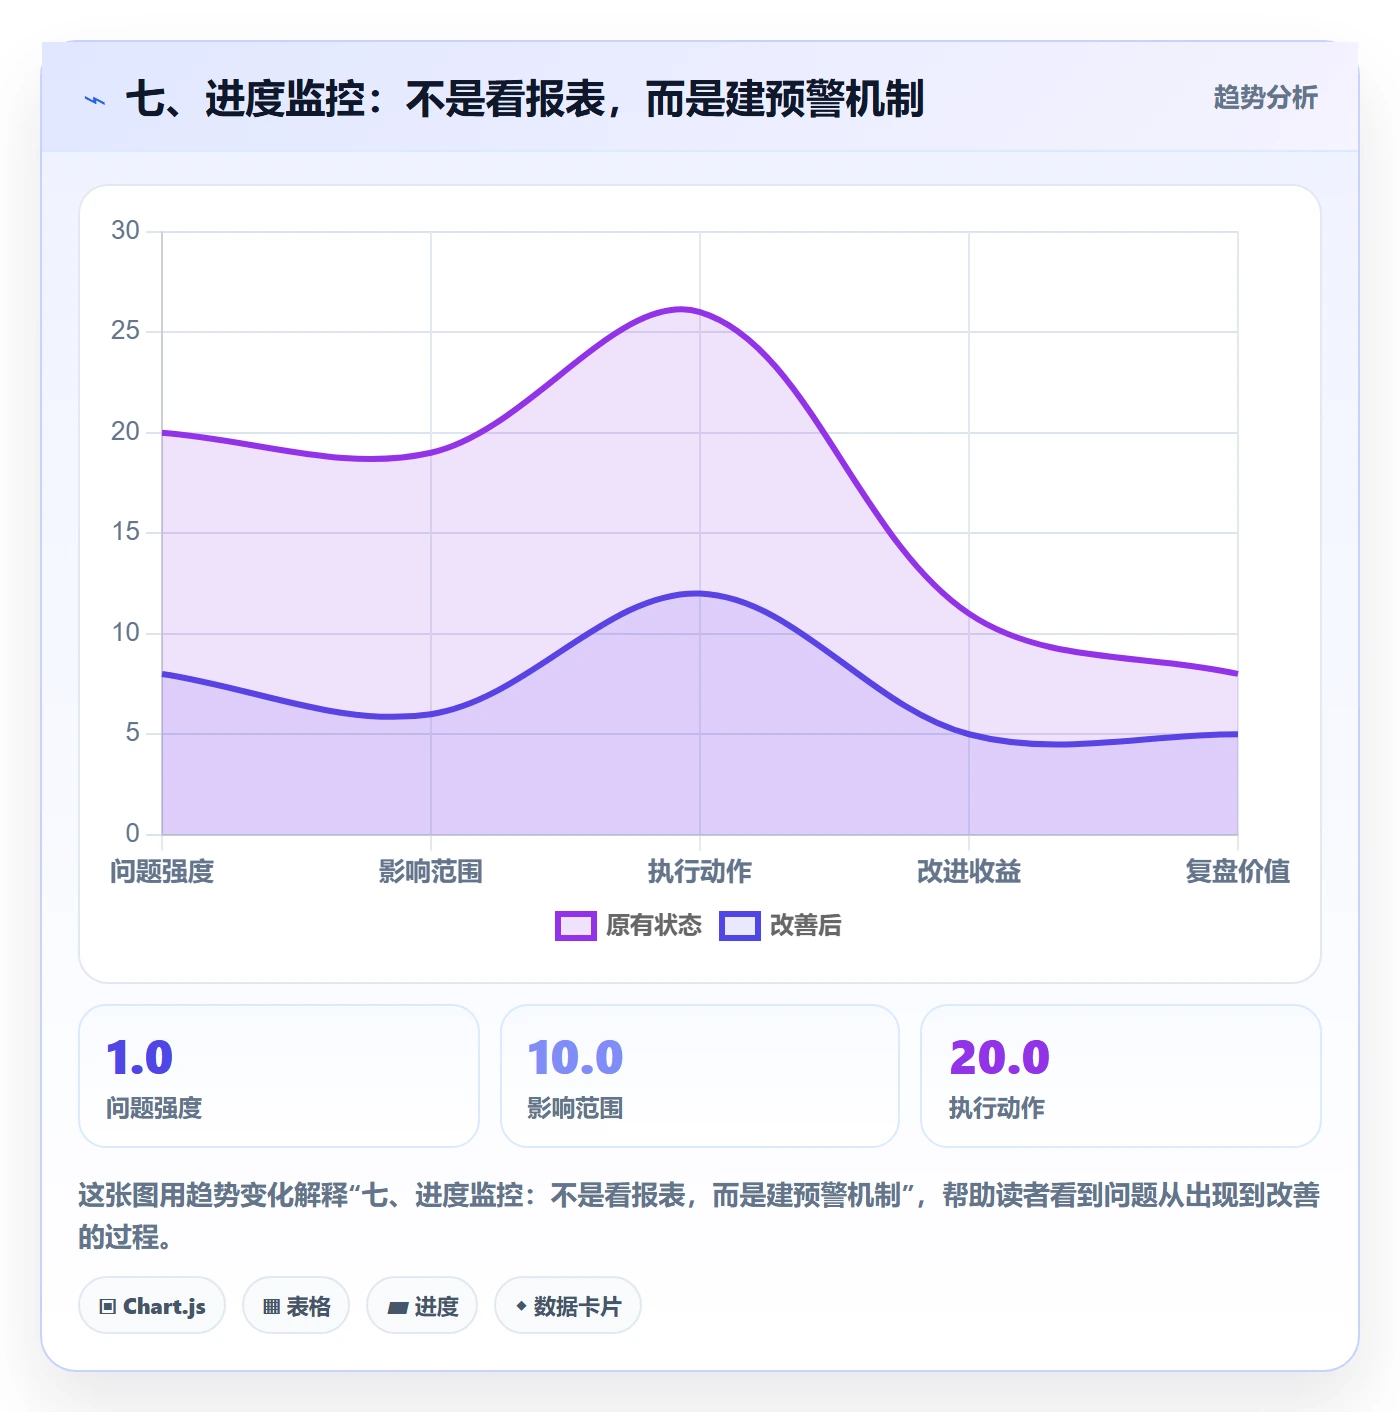Click the section title 七、进度监控
This screenshot has height=1412, width=1400.
(525, 100)
